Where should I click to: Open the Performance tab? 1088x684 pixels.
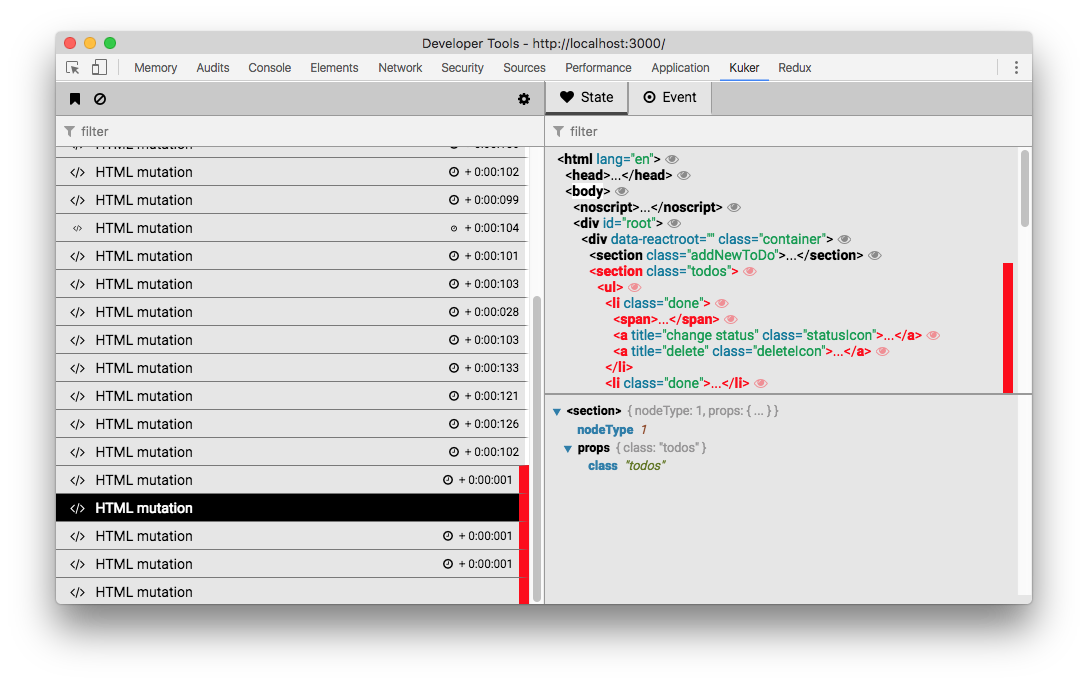598,67
